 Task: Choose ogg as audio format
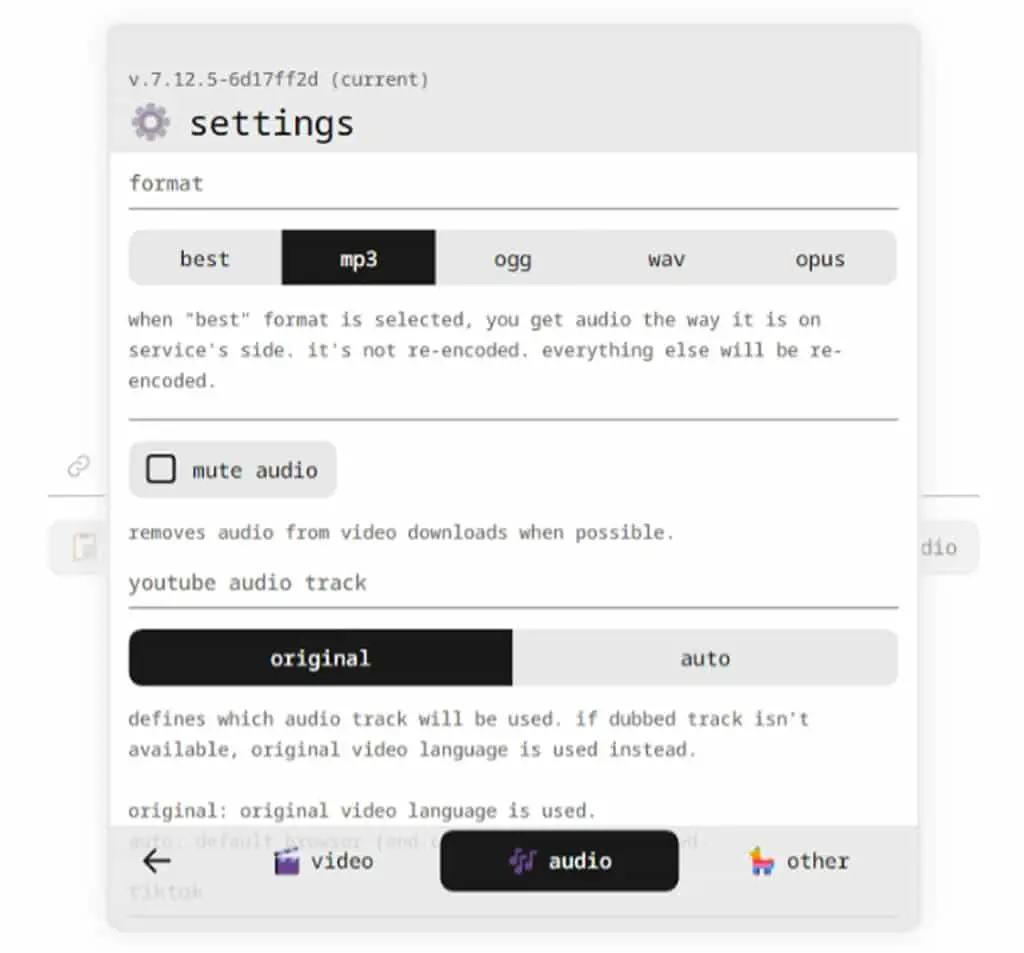pyautogui.click(x=513, y=258)
